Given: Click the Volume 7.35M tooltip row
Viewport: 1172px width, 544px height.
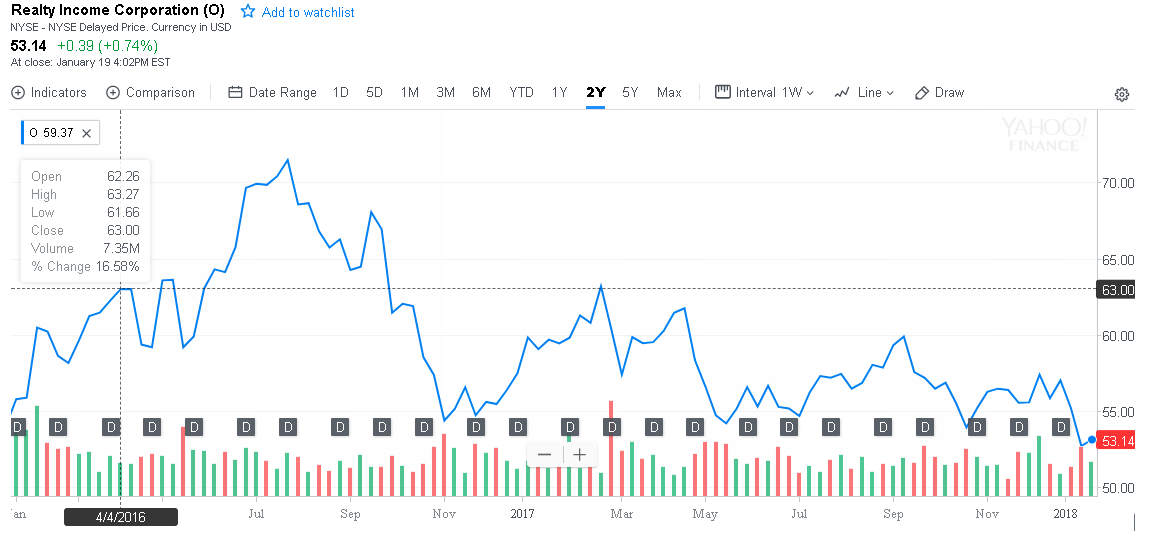Looking at the screenshot, I should (85, 248).
